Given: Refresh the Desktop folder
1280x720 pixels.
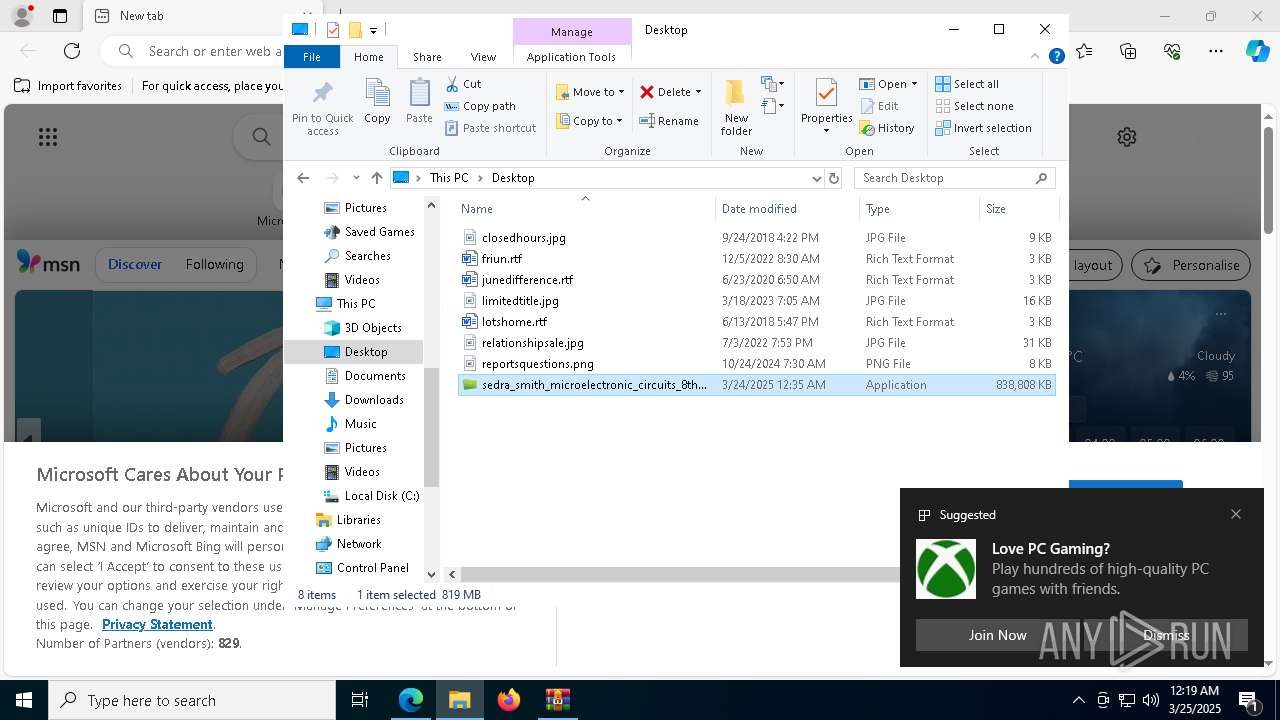Looking at the screenshot, I should coord(834,178).
